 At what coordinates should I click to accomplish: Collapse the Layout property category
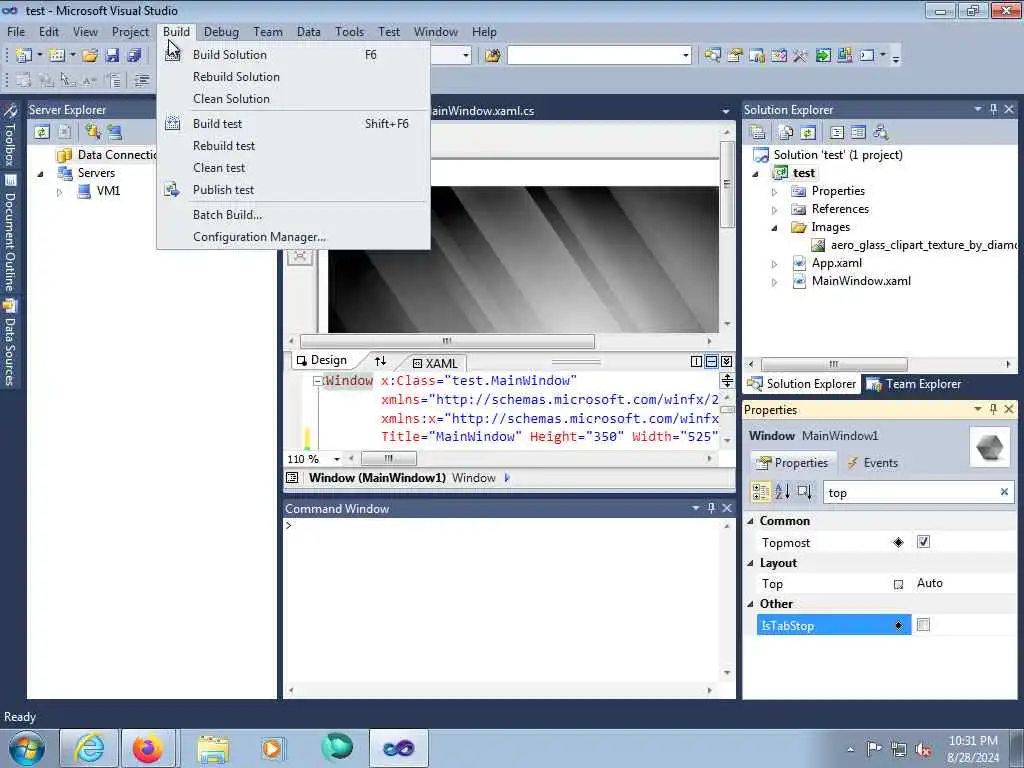click(750, 563)
